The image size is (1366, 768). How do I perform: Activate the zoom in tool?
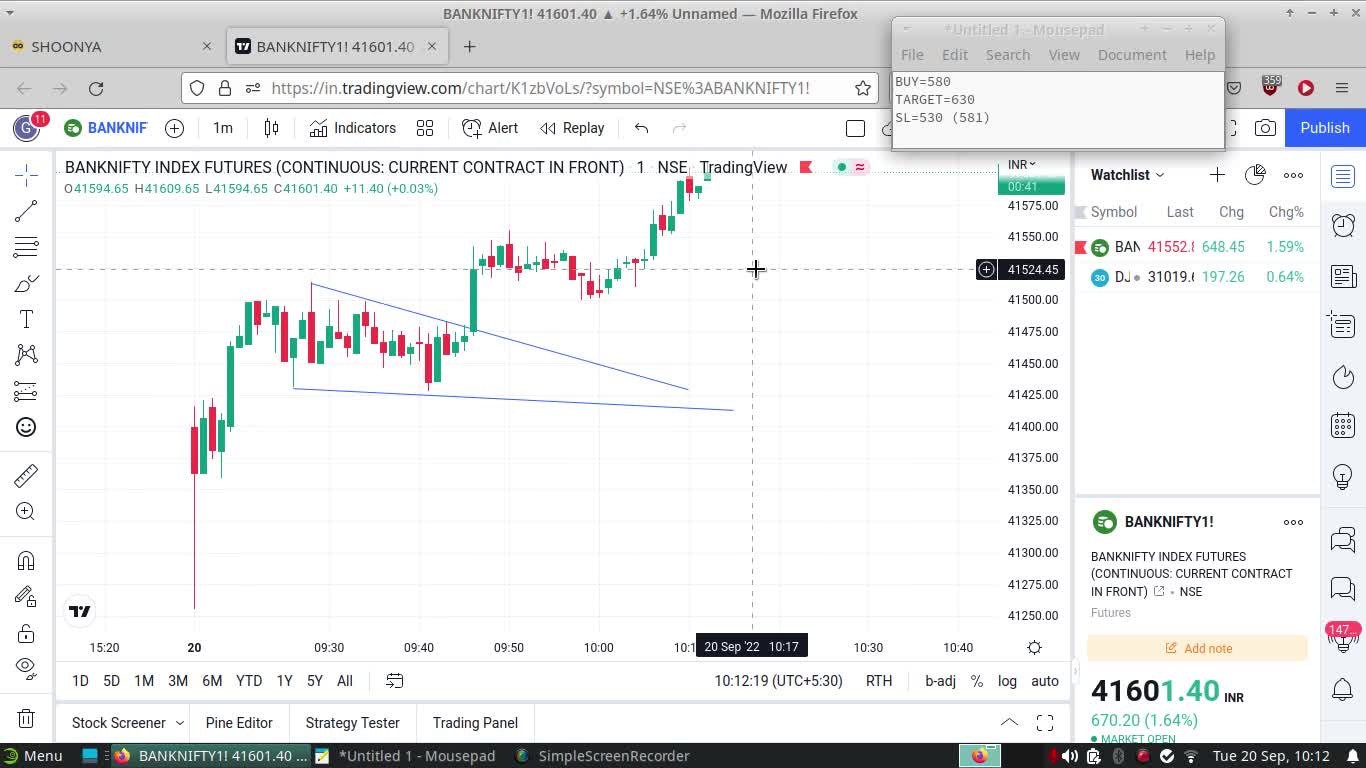point(26,511)
